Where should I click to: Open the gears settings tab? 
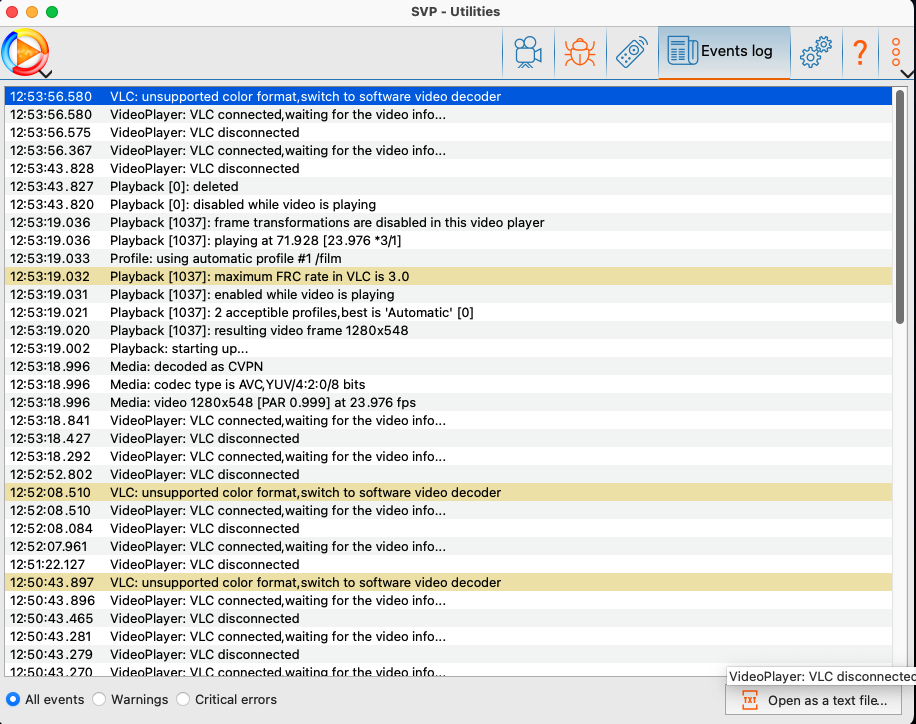pyautogui.click(x=816, y=52)
